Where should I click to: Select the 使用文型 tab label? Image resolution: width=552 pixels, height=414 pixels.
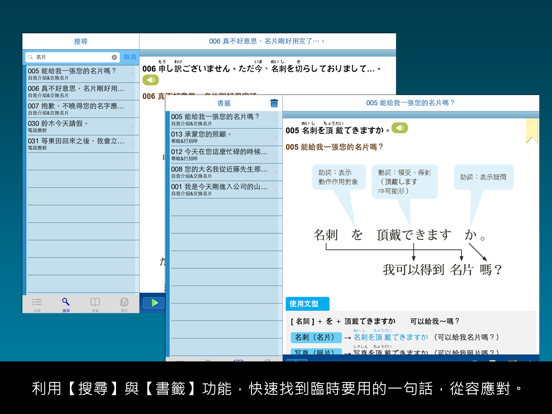coord(307,304)
